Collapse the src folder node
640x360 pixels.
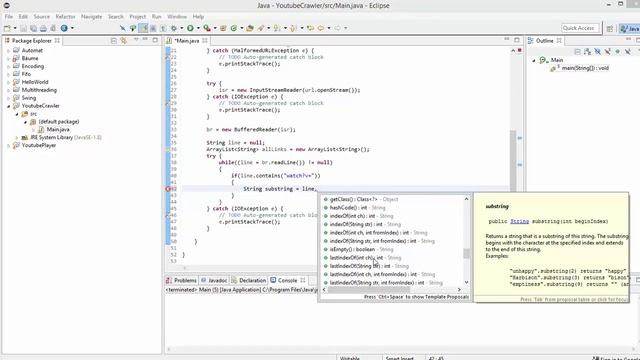[17, 114]
